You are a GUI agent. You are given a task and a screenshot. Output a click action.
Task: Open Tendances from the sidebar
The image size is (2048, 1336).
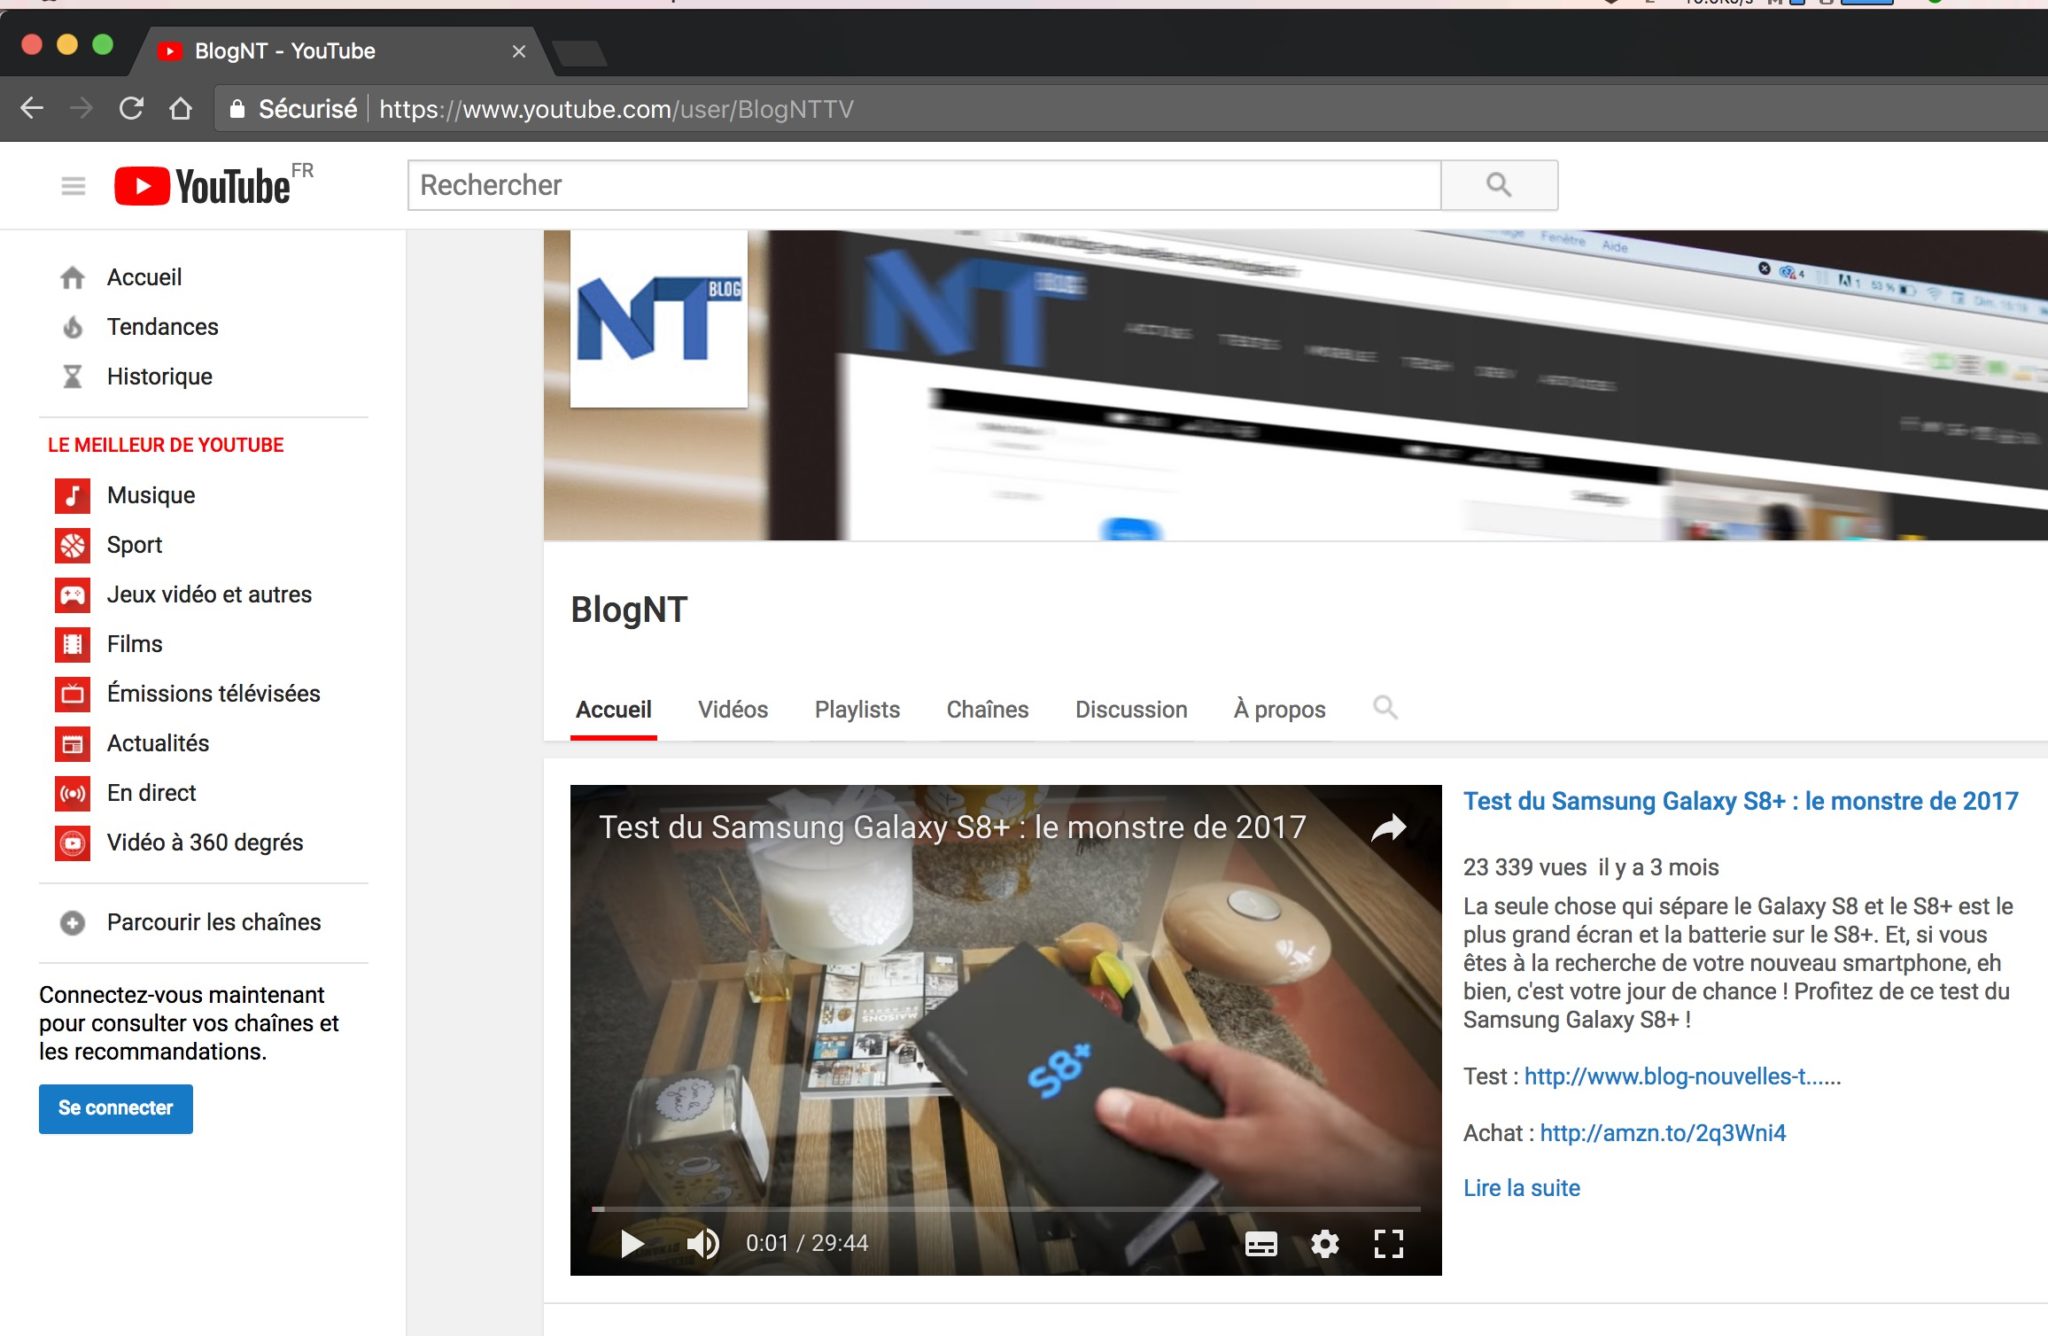coord(162,327)
